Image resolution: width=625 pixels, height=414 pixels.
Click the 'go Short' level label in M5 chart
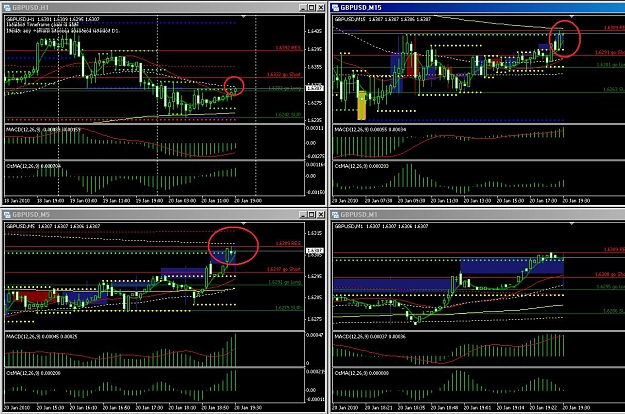(283, 269)
